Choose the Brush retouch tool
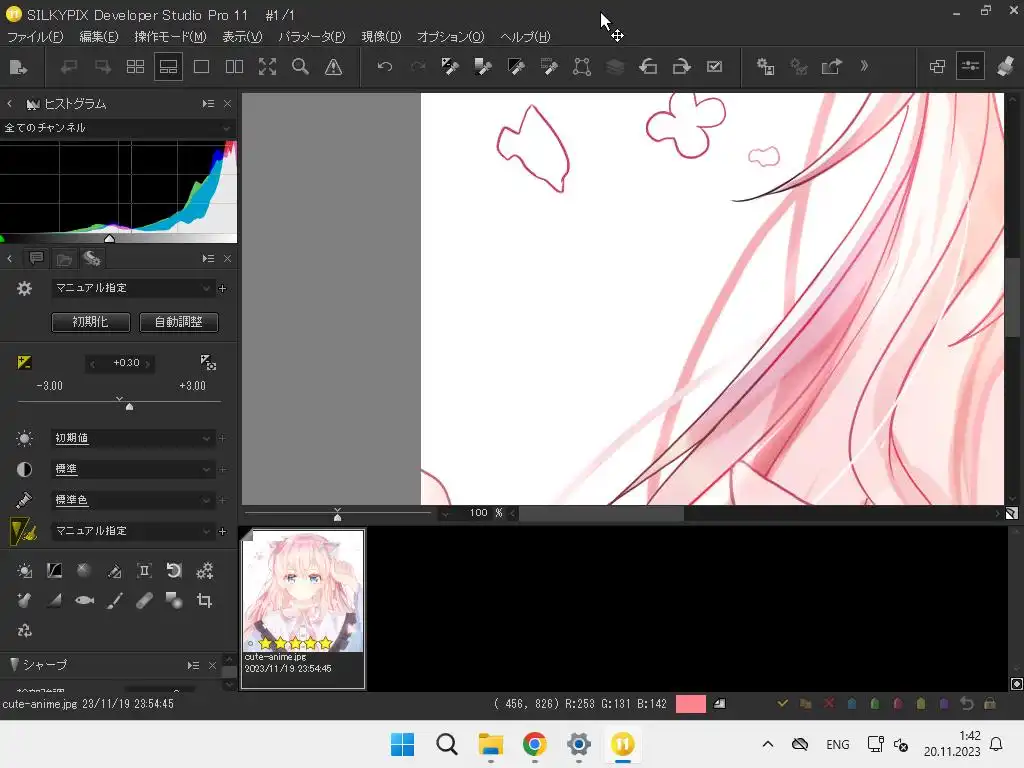The width and height of the screenshot is (1024, 768). tap(115, 600)
